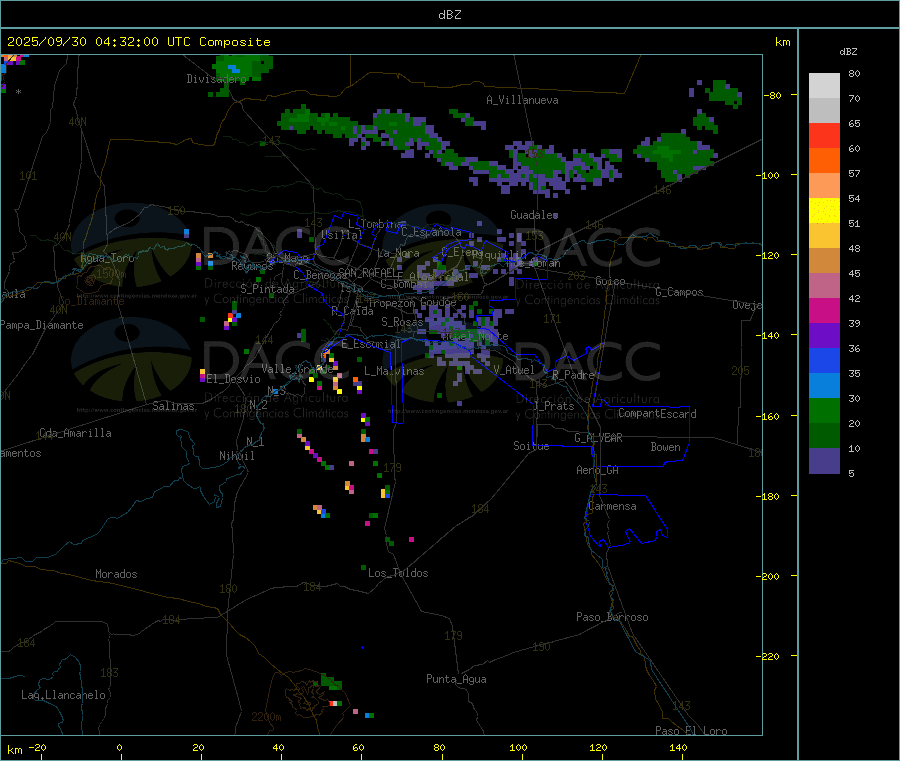This screenshot has width=900, height=761.
Task: Click the 'Divisadero' map label
Action: [216, 79]
